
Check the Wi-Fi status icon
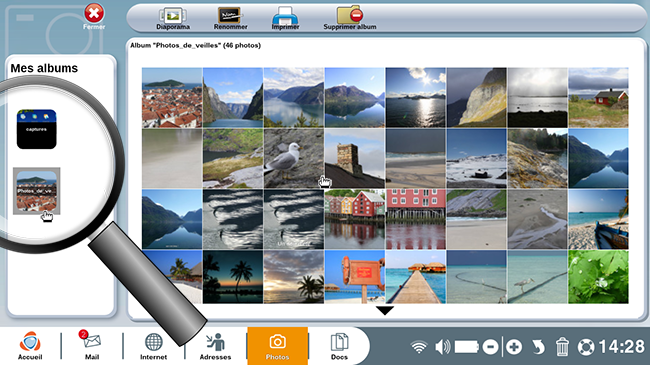point(419,347)
